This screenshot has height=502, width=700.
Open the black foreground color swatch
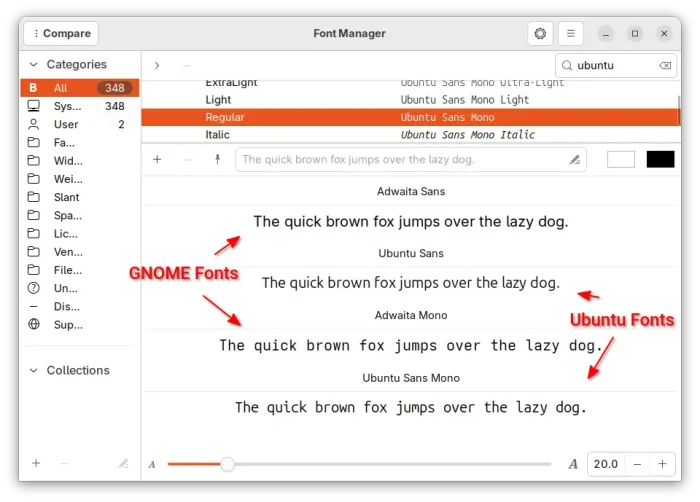click(x=660, y=159)
